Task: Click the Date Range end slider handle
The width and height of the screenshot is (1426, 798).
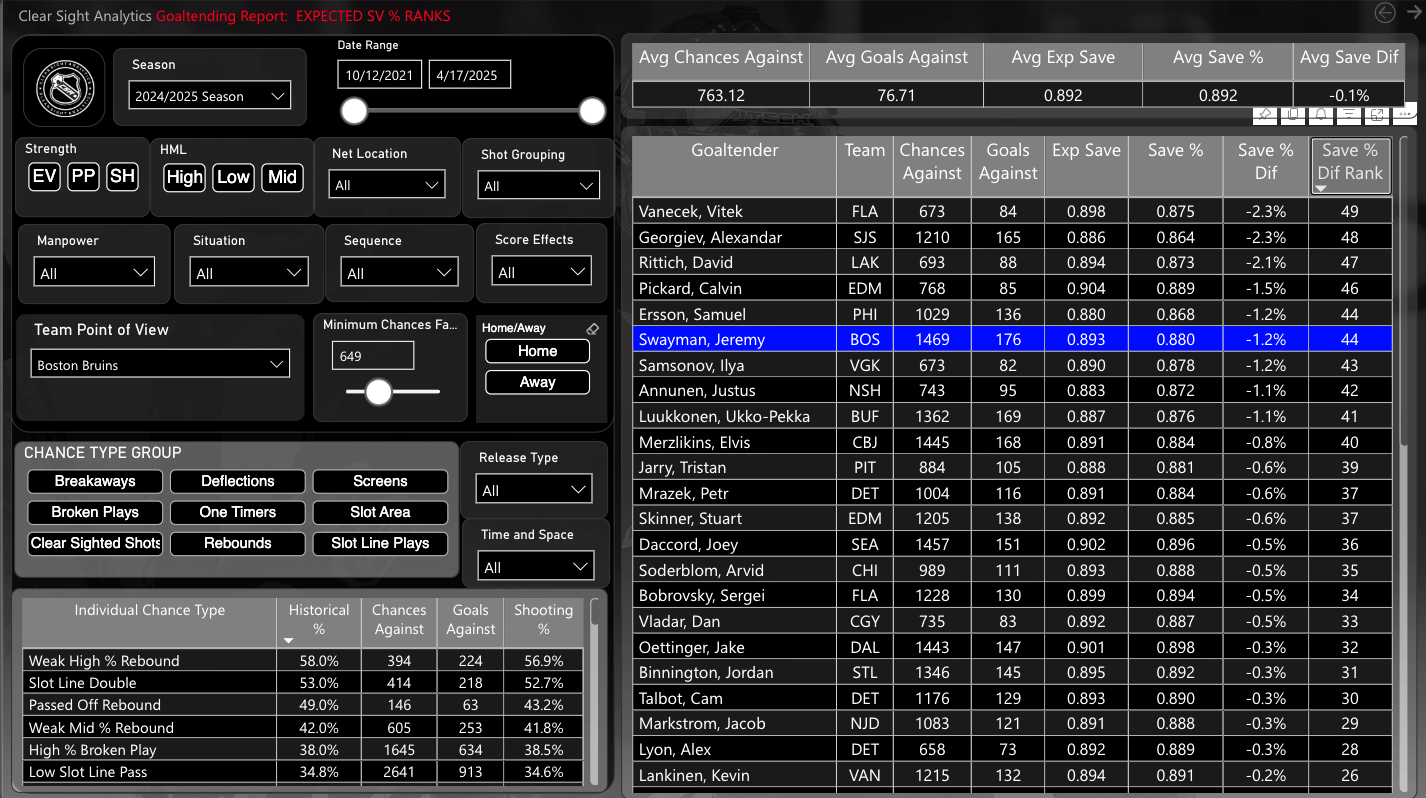Action: [x=593, y=110]
